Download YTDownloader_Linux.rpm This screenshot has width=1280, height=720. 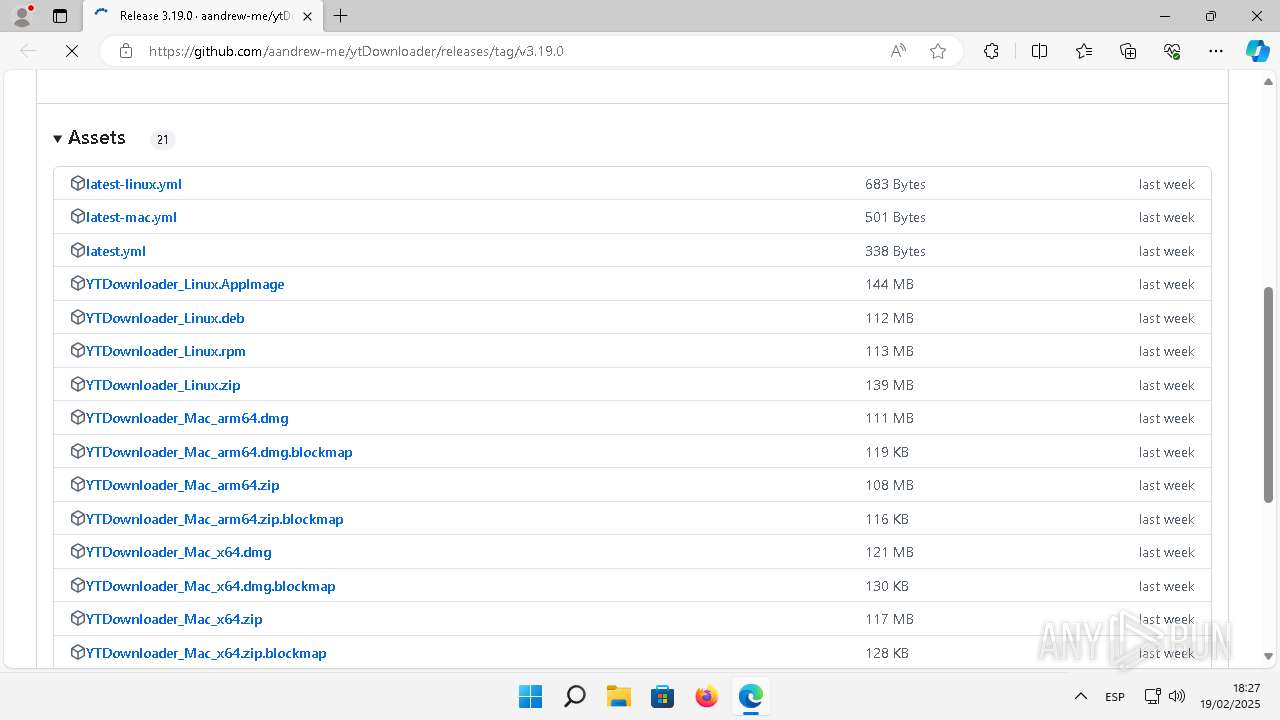tap(166, 351)
